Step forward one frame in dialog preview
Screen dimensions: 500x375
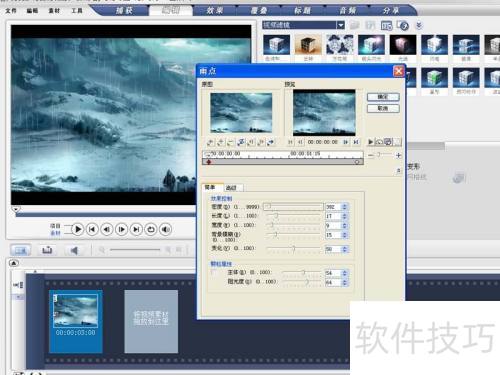click(x=346, y=142)
